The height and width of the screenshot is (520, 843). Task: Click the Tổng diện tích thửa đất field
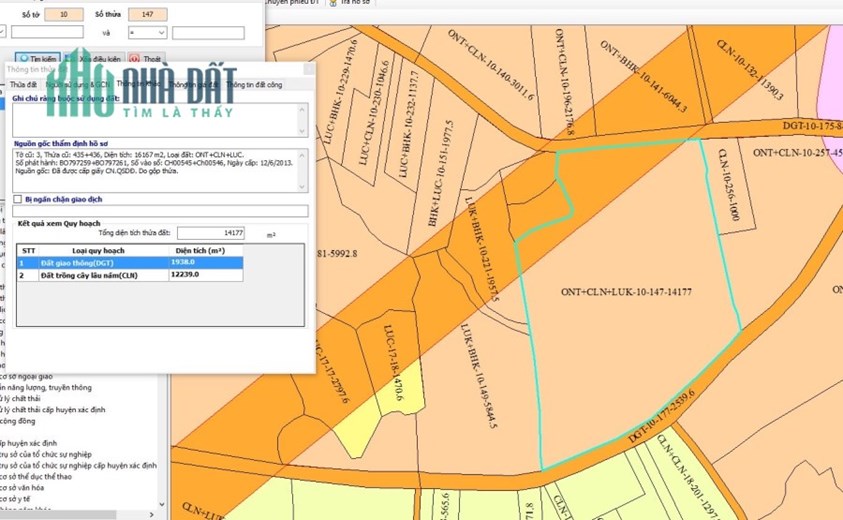coord(211,233)
